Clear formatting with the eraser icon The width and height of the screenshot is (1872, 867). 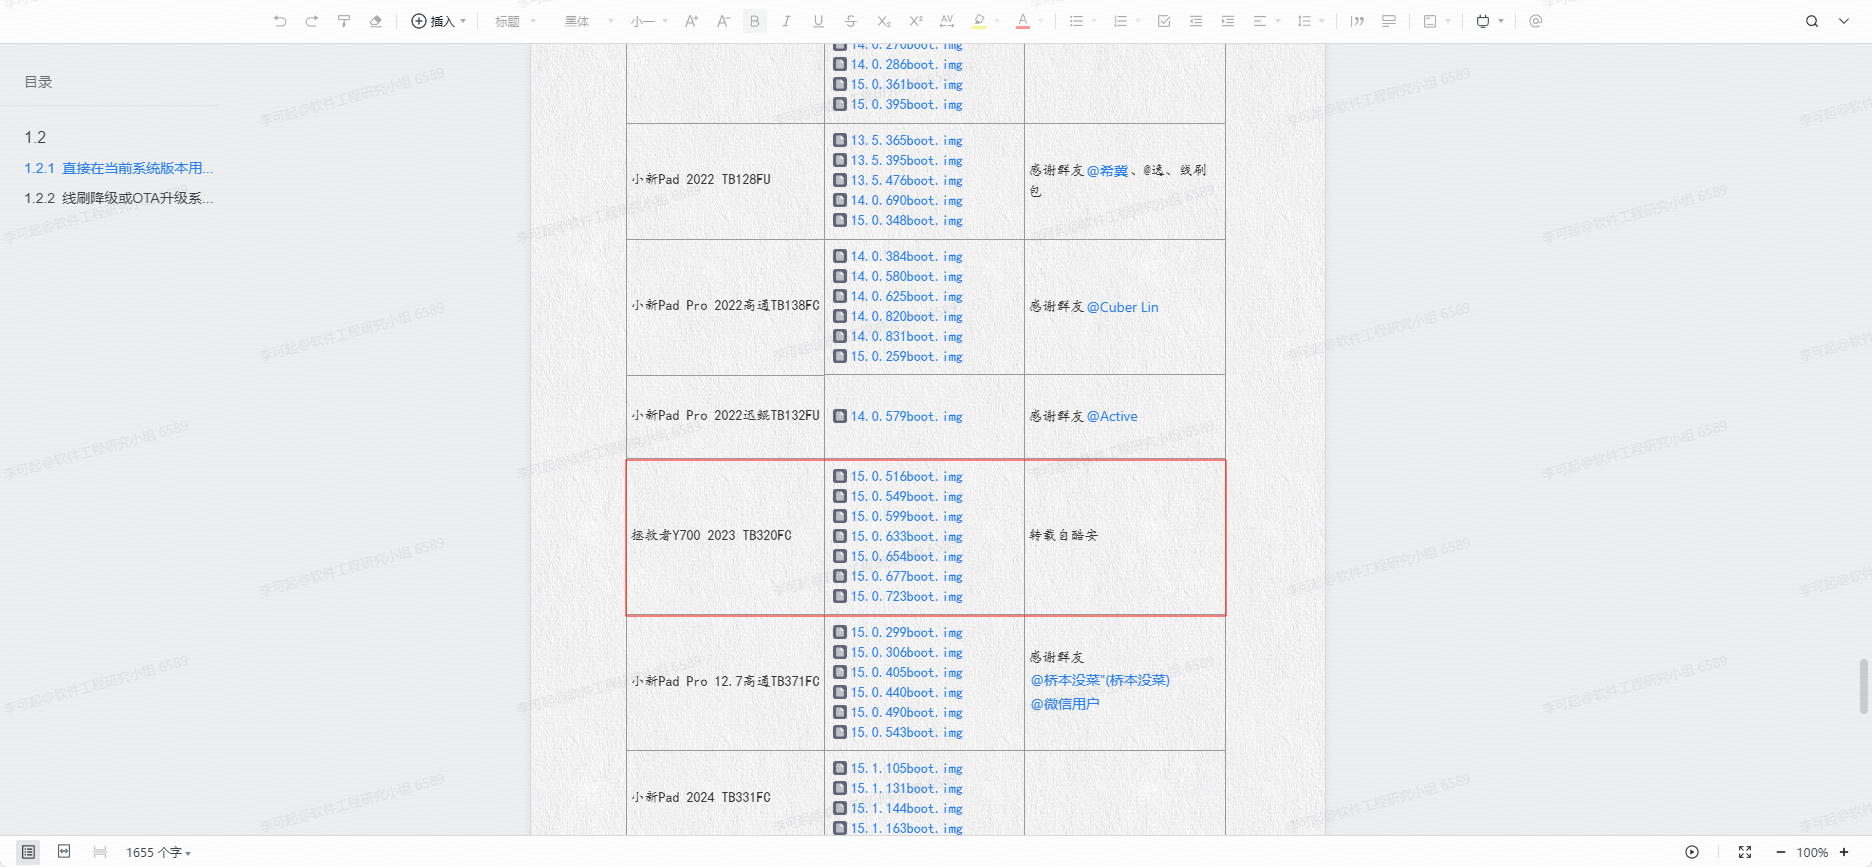tap(376, 21)
